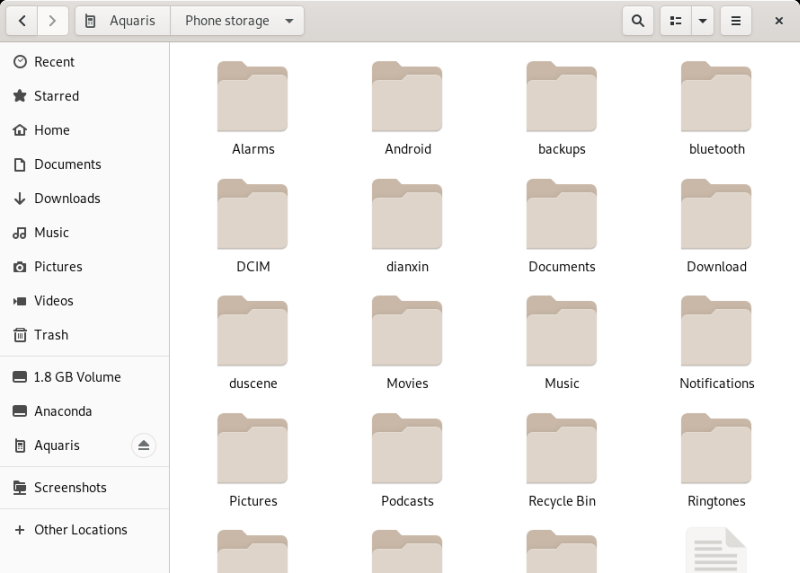The image size is (800, 573).
Task: Select Starred in the sidebar
Action: [x=56, y=96]
